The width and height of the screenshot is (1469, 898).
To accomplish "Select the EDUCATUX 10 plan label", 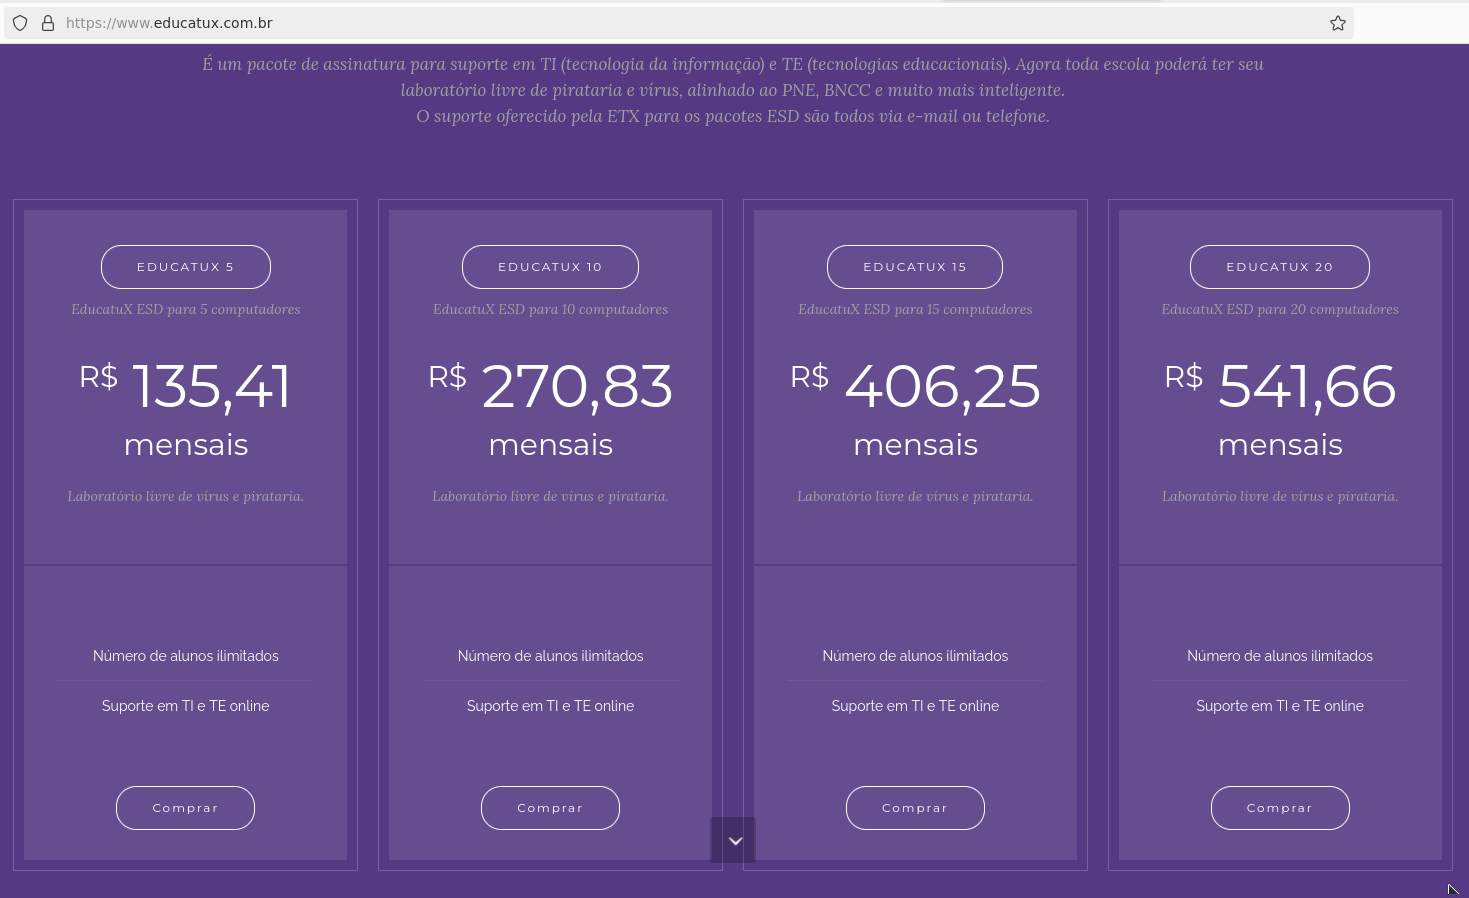I will [x=550, y=267].
